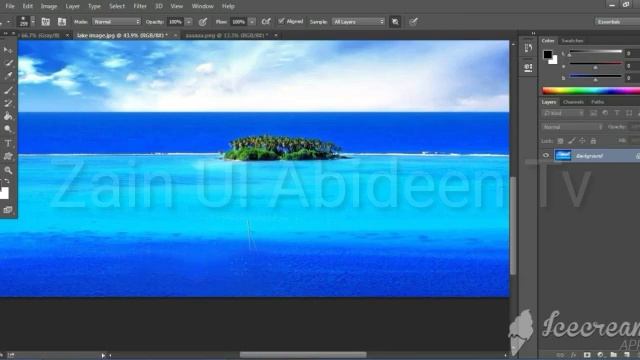Viewport: 640px width, 360px height.
Task: Open the layer blend mode Normal dropdown
Action: tap(572, 127)
